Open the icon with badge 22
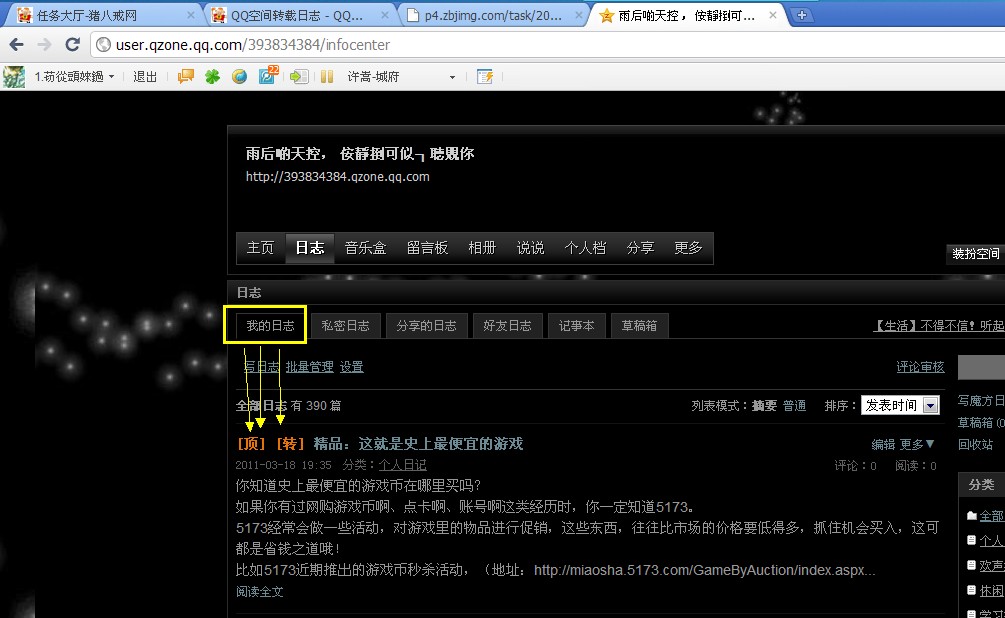 click(268, 75)
